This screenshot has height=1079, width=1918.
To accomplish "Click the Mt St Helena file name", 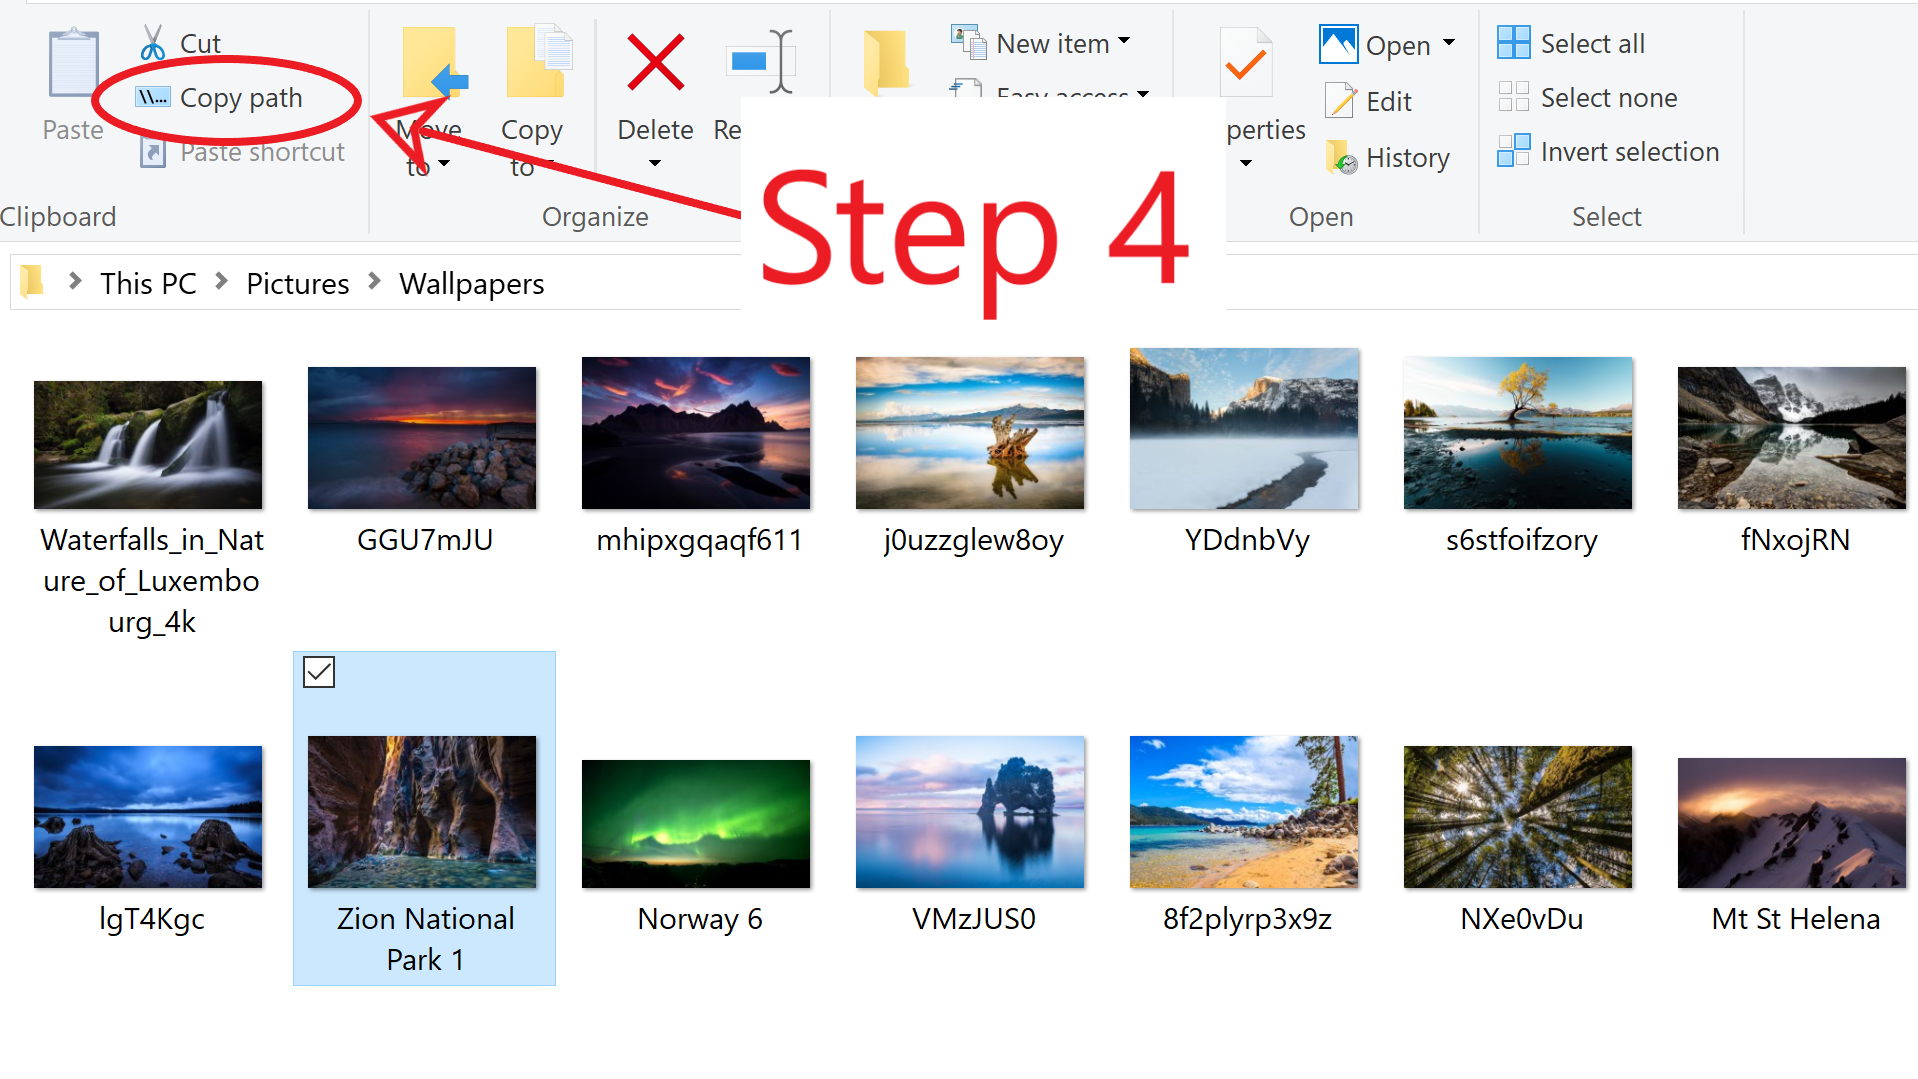I will tap(1796, 919).
